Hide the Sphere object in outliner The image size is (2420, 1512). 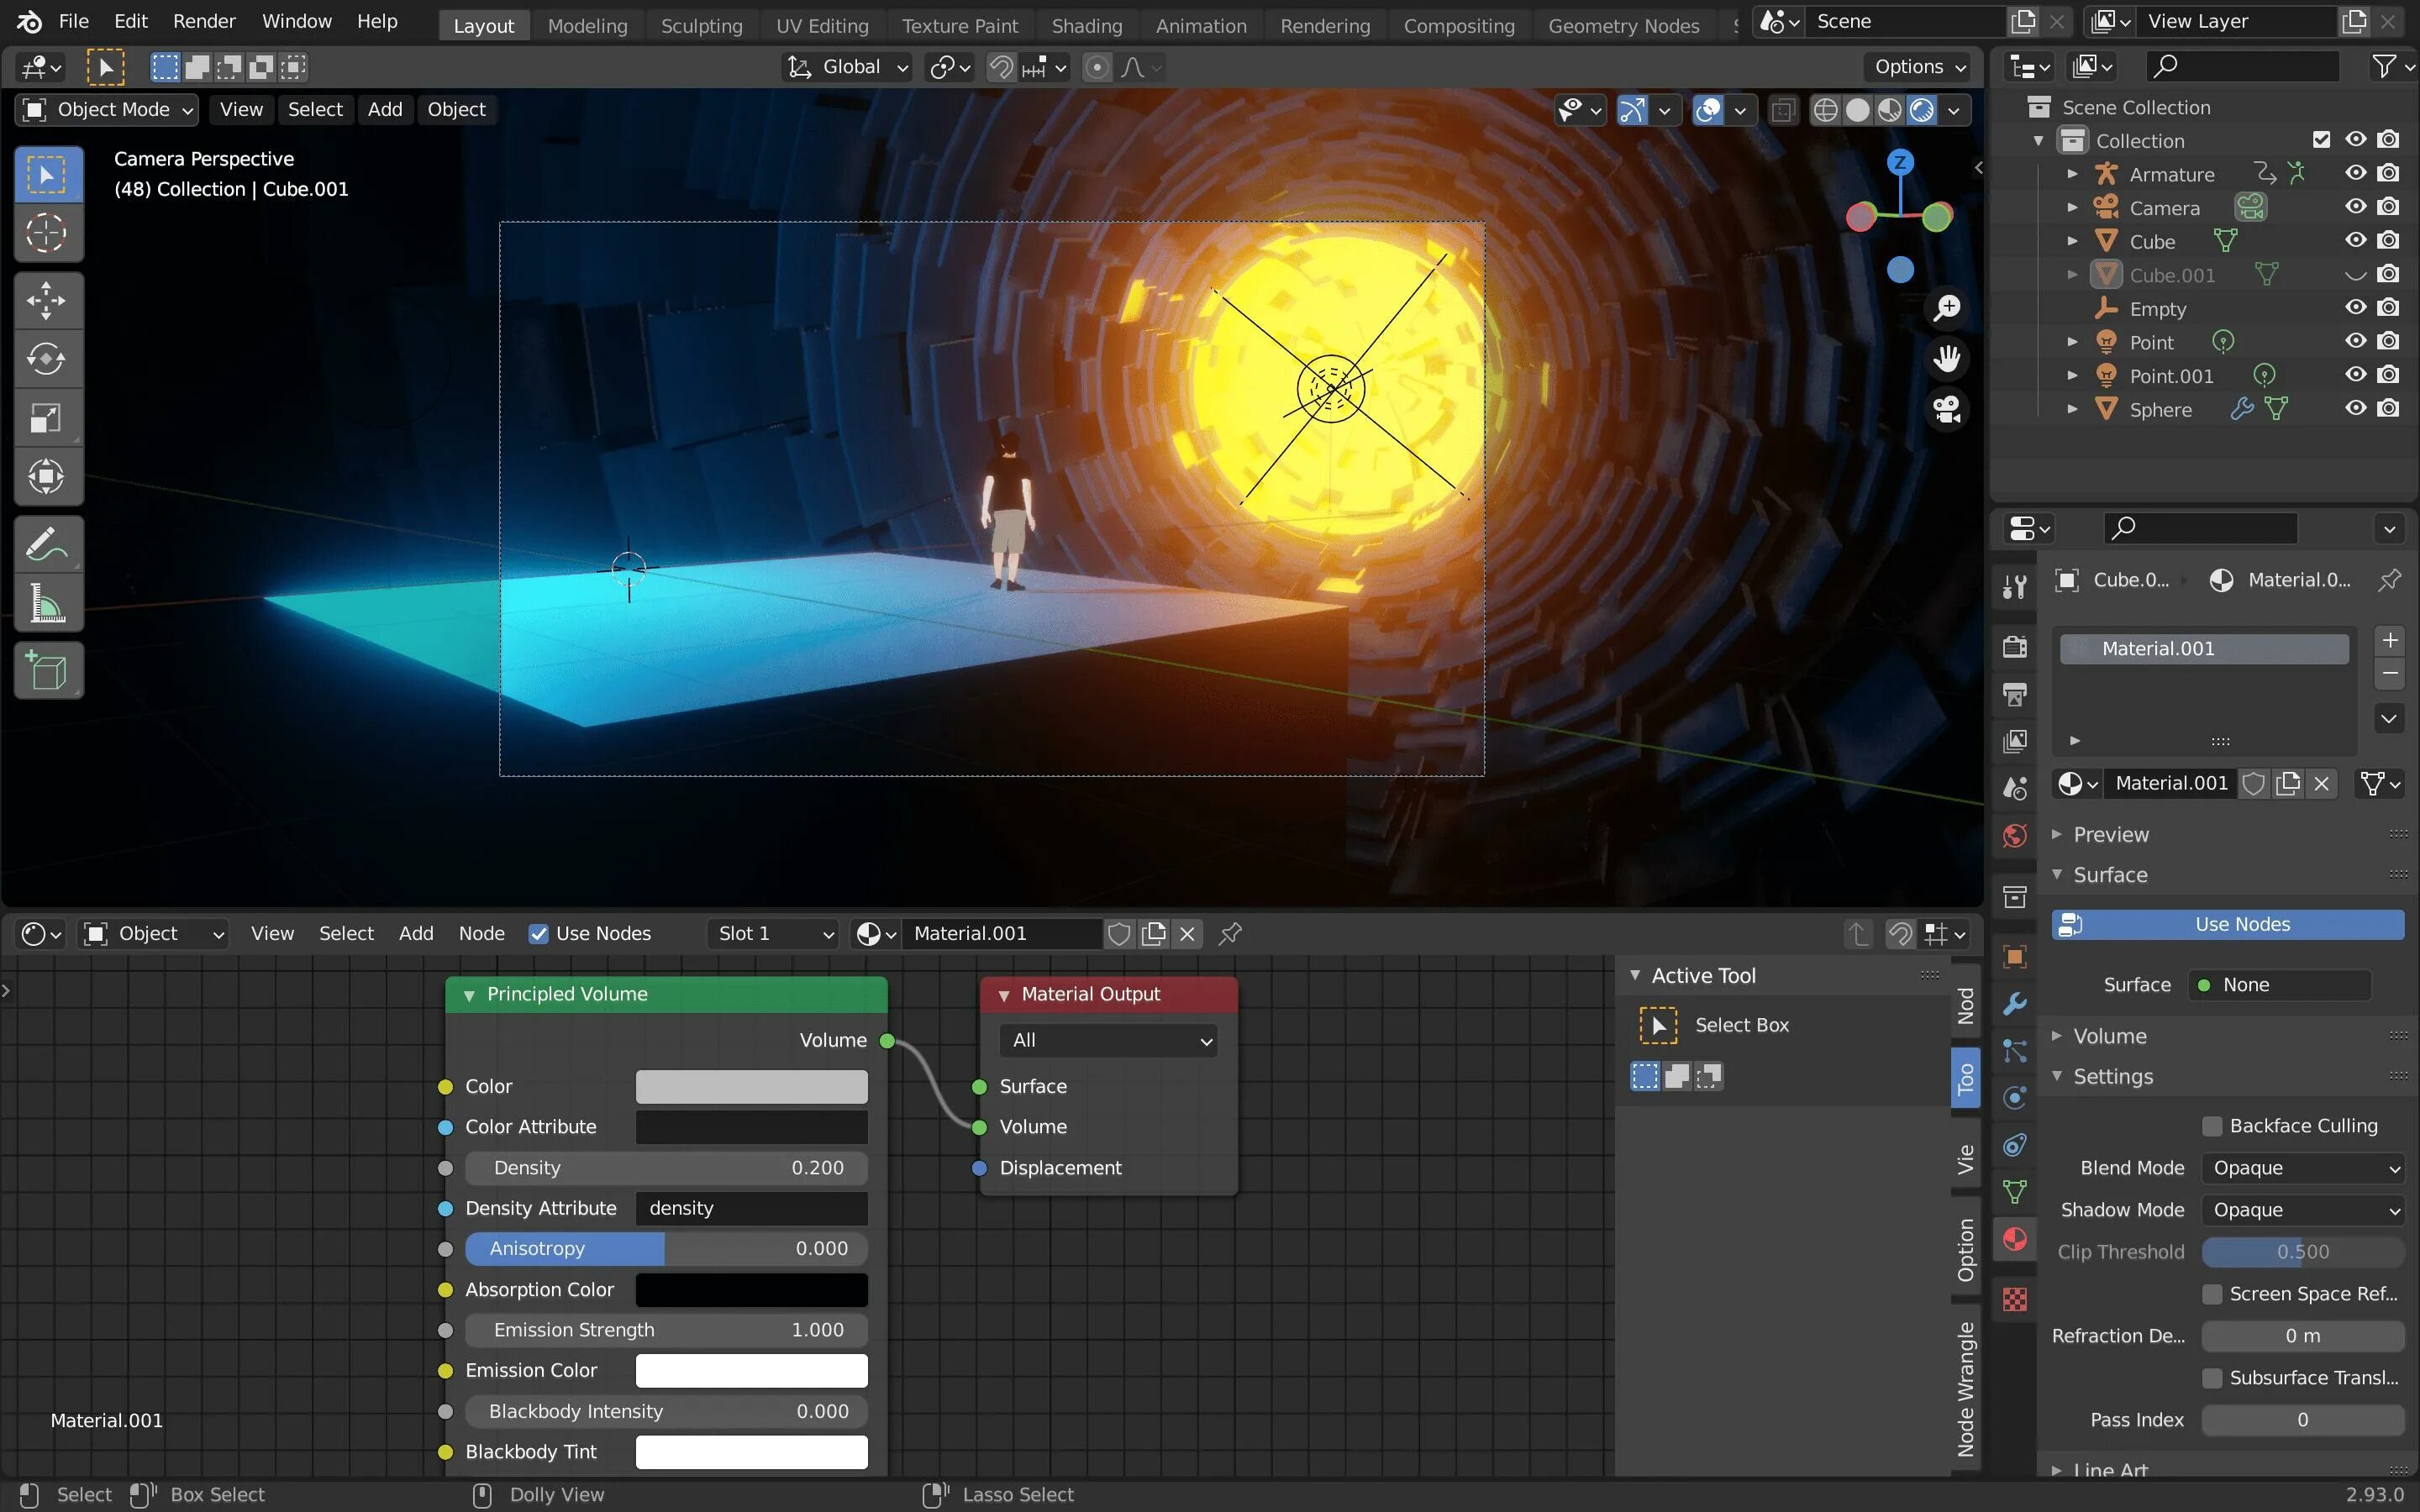coord(2355,408)
